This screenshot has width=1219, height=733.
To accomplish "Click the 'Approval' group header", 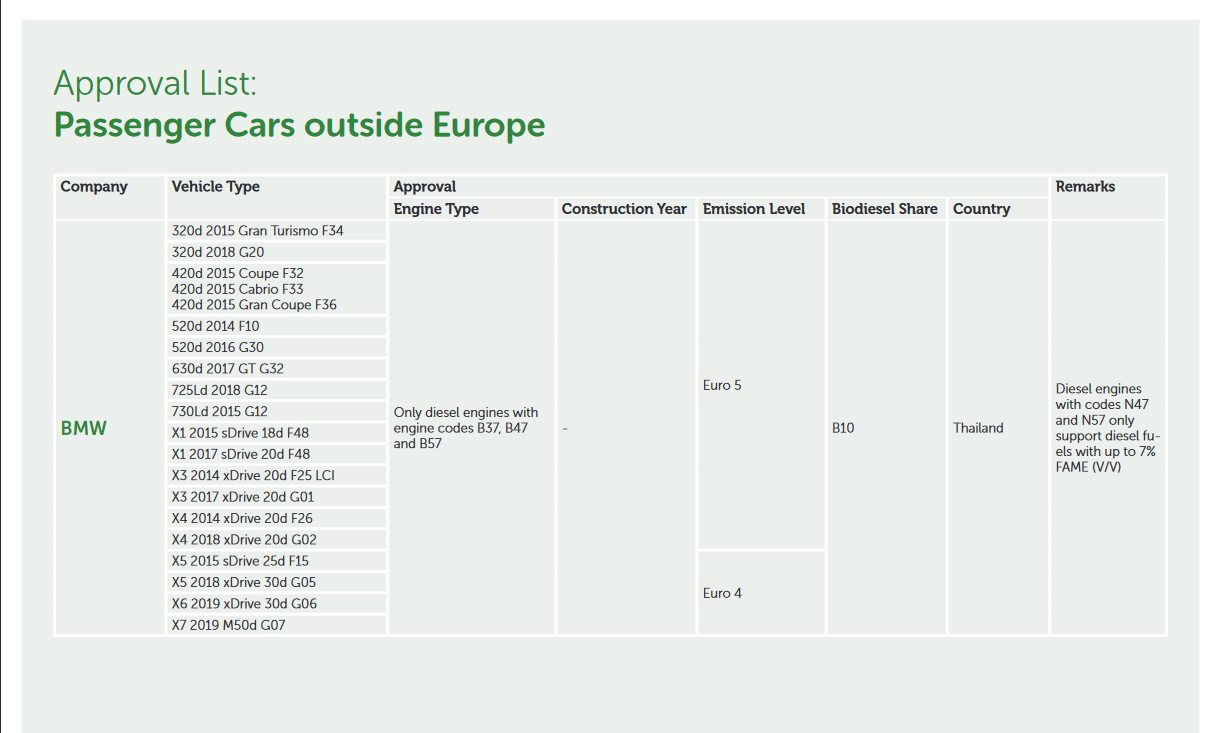I will 424,186.
